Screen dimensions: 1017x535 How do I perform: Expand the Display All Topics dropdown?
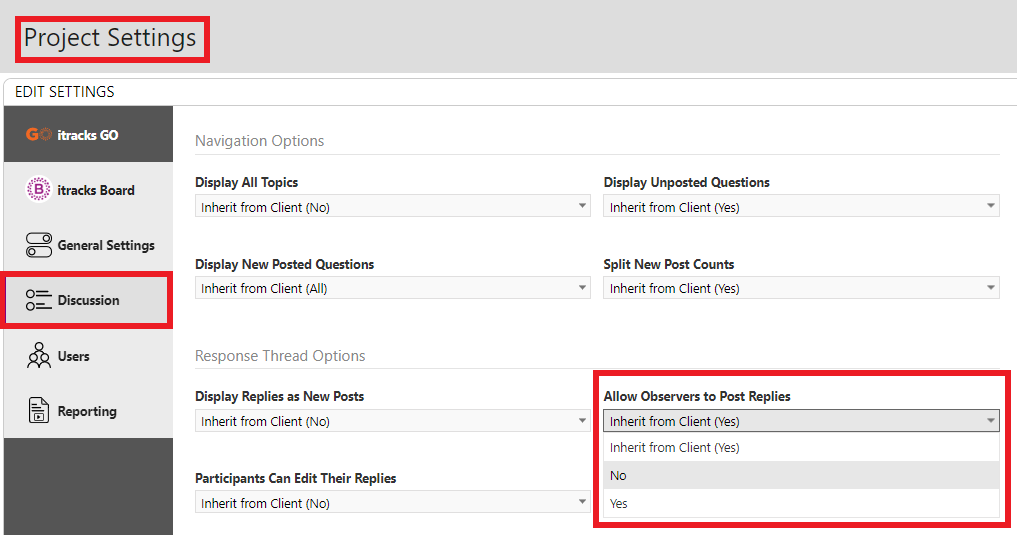(x=392, y=206)
